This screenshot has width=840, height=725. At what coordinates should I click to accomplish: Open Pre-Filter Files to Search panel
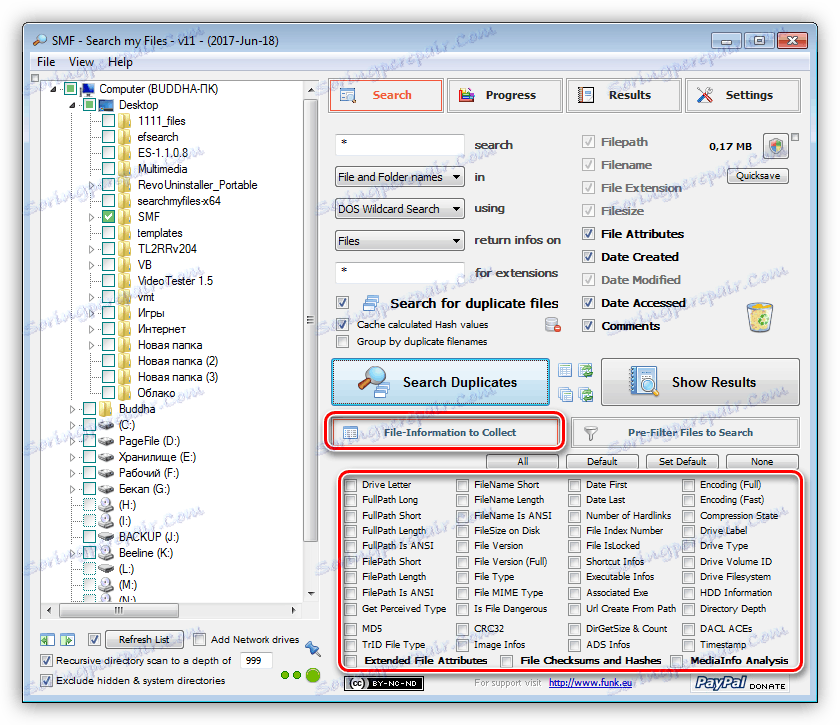[x=685, y=432]
